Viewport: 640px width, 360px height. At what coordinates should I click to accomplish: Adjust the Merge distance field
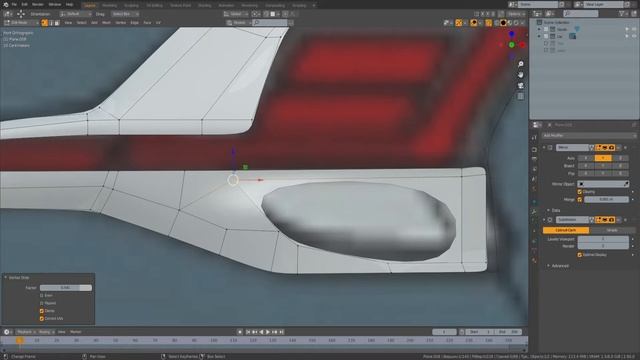(x=606, y=199)
